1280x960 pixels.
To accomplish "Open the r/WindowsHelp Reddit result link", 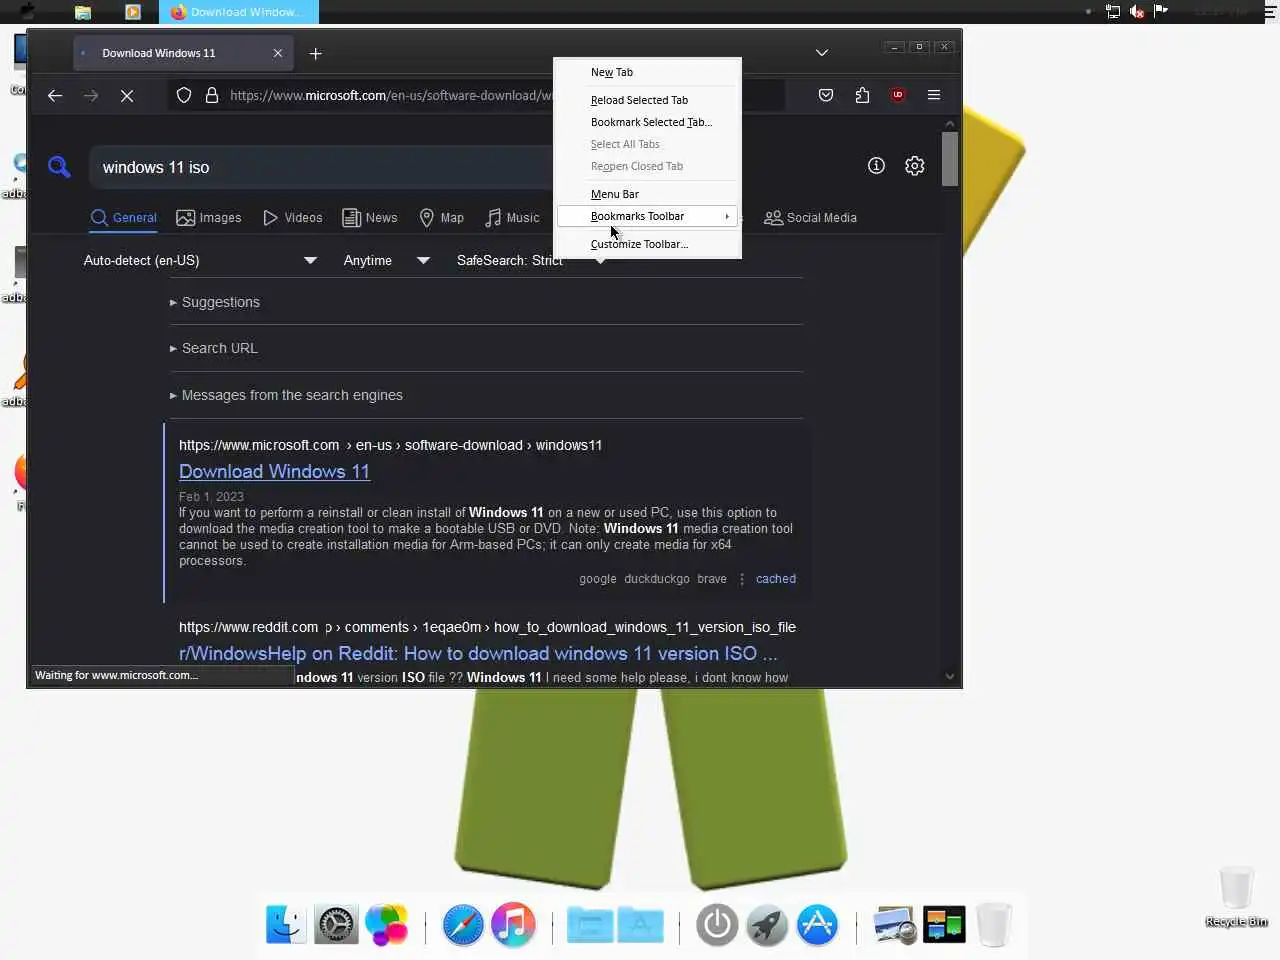I will 478,653.
